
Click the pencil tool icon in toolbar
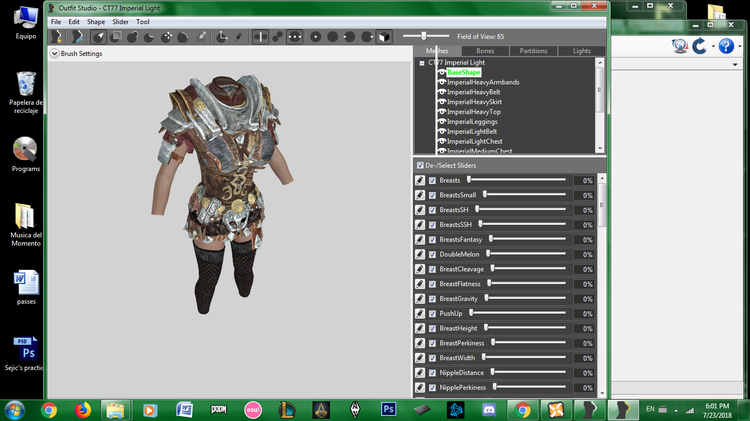pyautogui.click(x=239, y=37)
